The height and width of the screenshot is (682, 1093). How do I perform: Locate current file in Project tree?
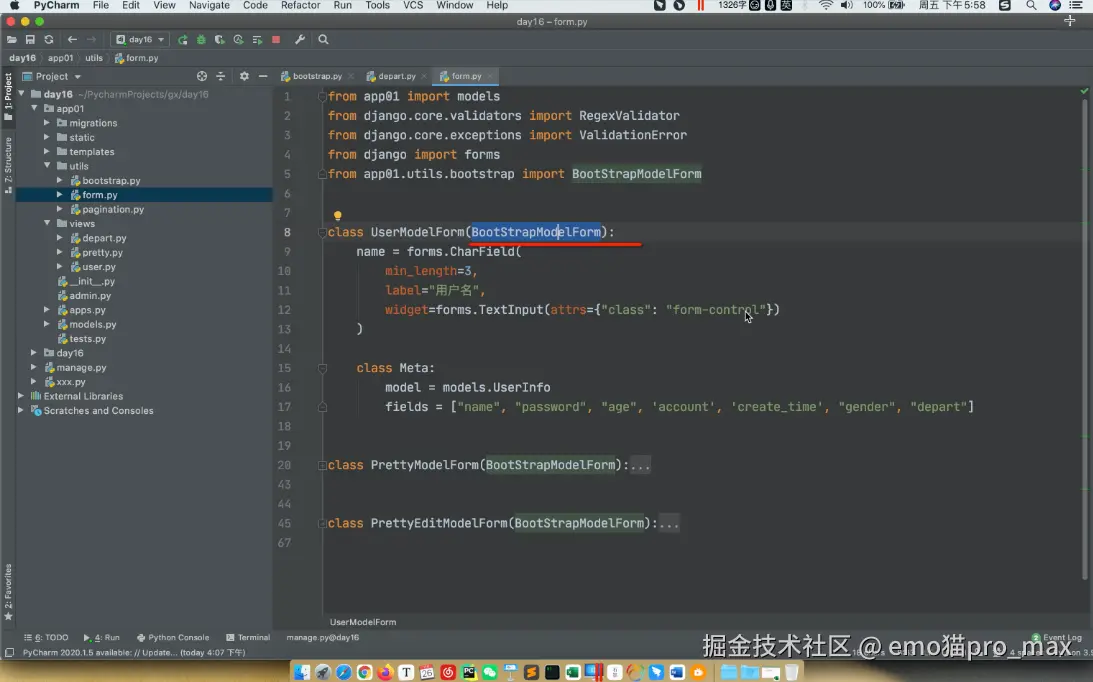click(x=201, y=76)
